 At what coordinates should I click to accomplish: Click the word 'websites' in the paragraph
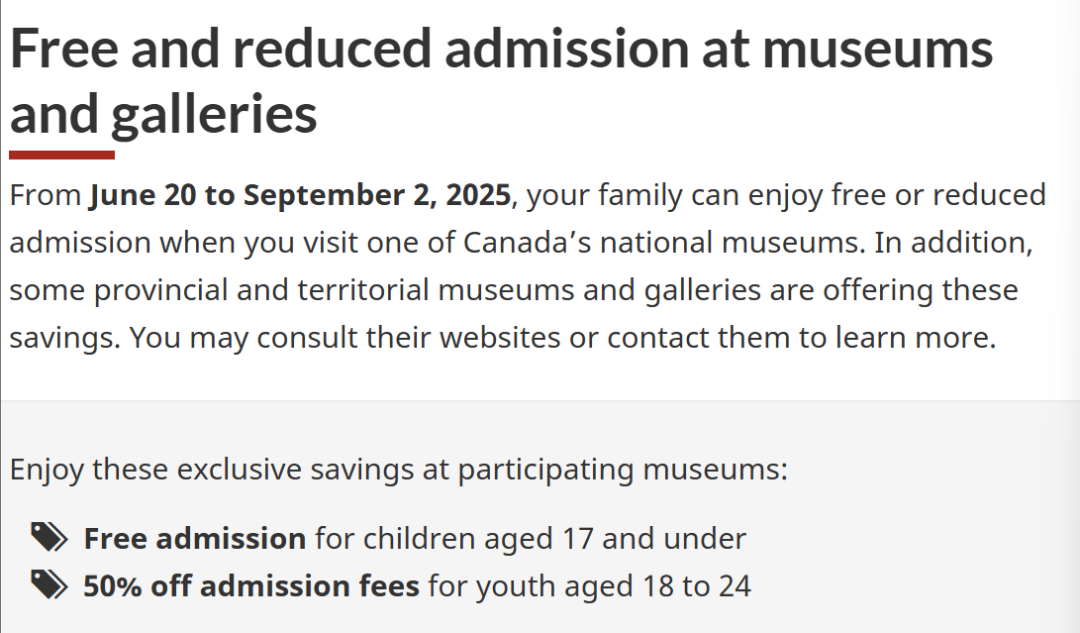500,338
